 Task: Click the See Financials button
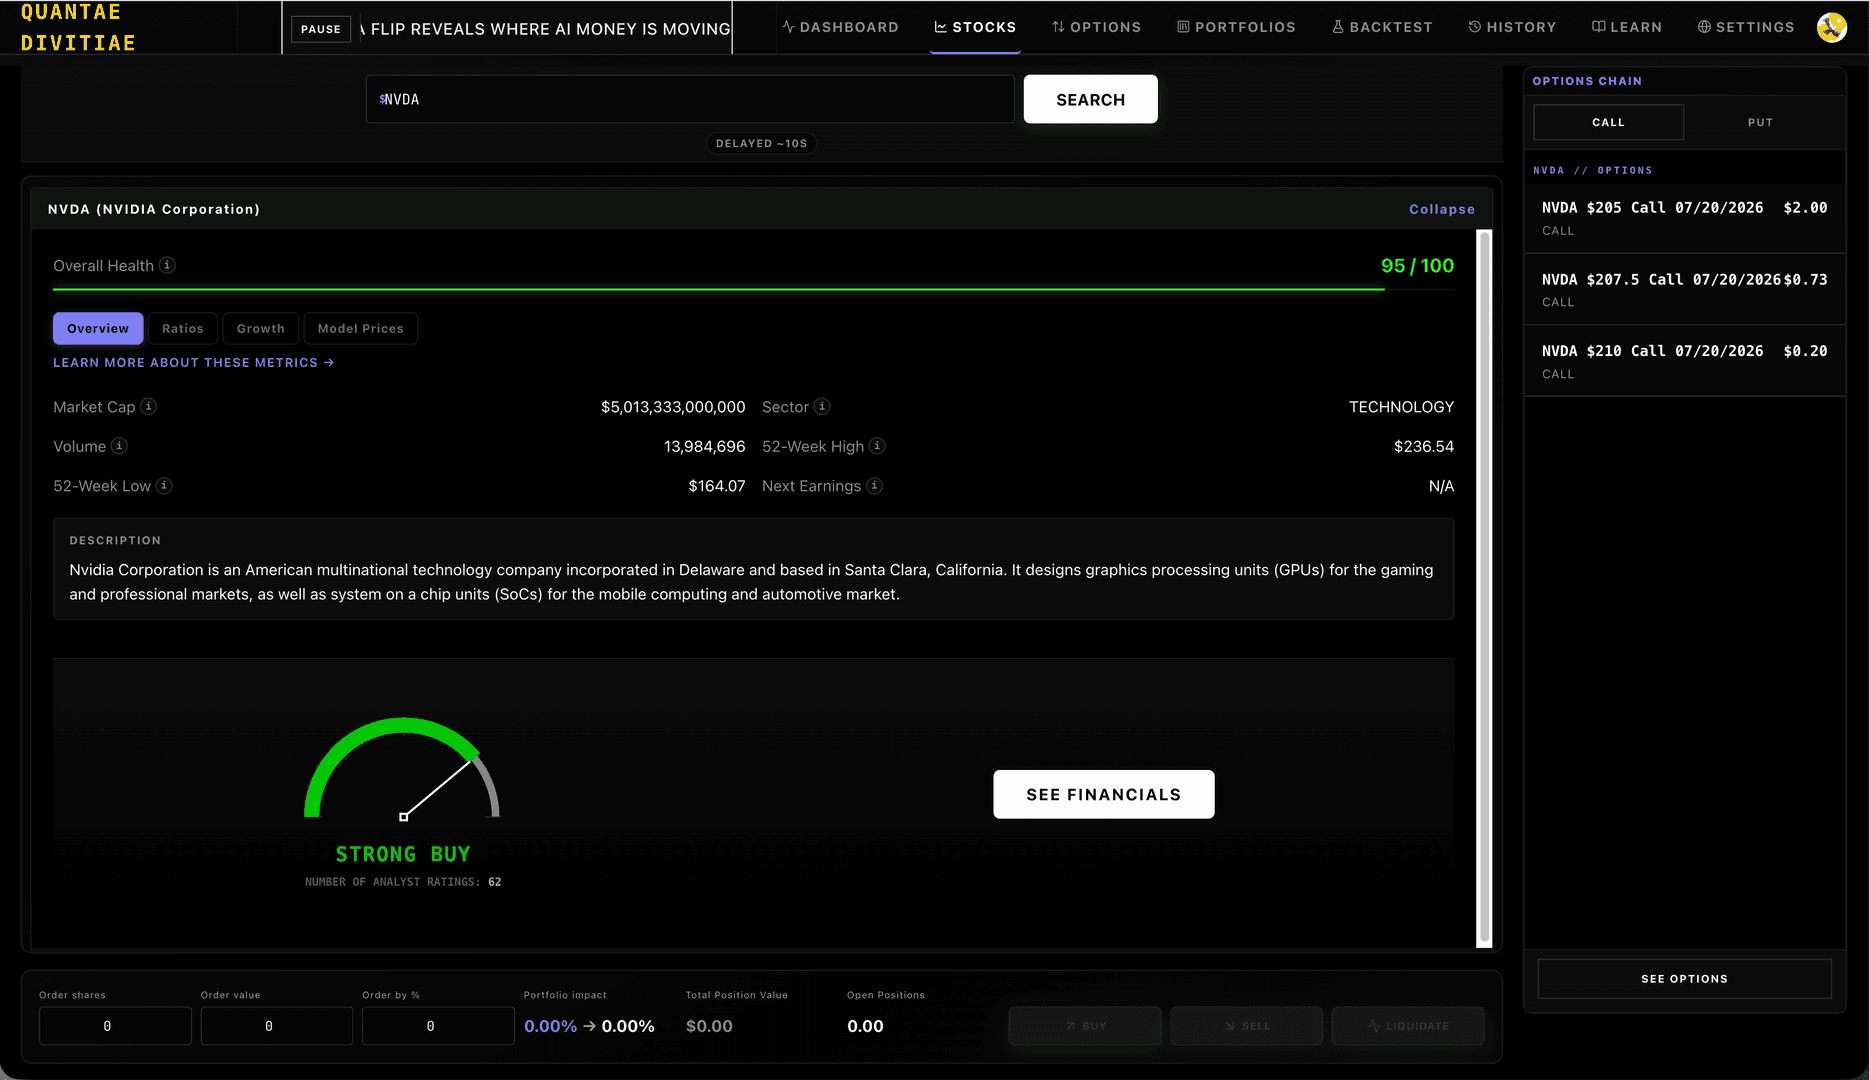coord(1103,794)
